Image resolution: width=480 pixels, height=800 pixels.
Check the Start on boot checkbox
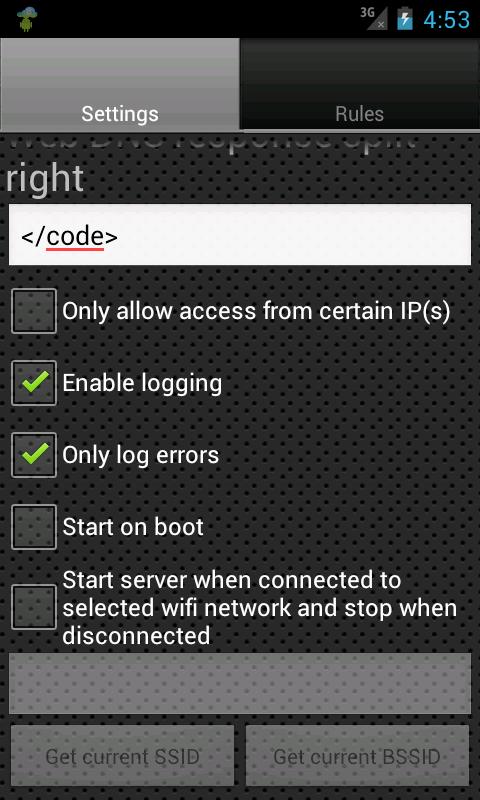(x=34, y=527)
